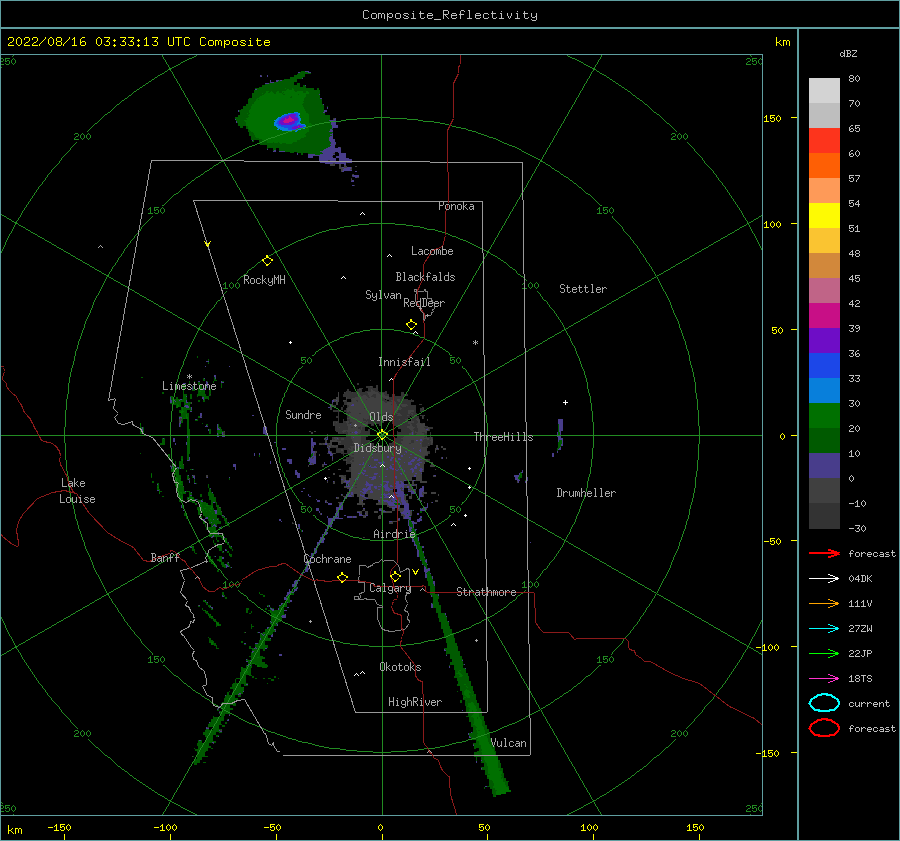Click the cyan 27ZW arrow icon
The height and width of the screenshot is (841, 900).
tap(824, 629)
